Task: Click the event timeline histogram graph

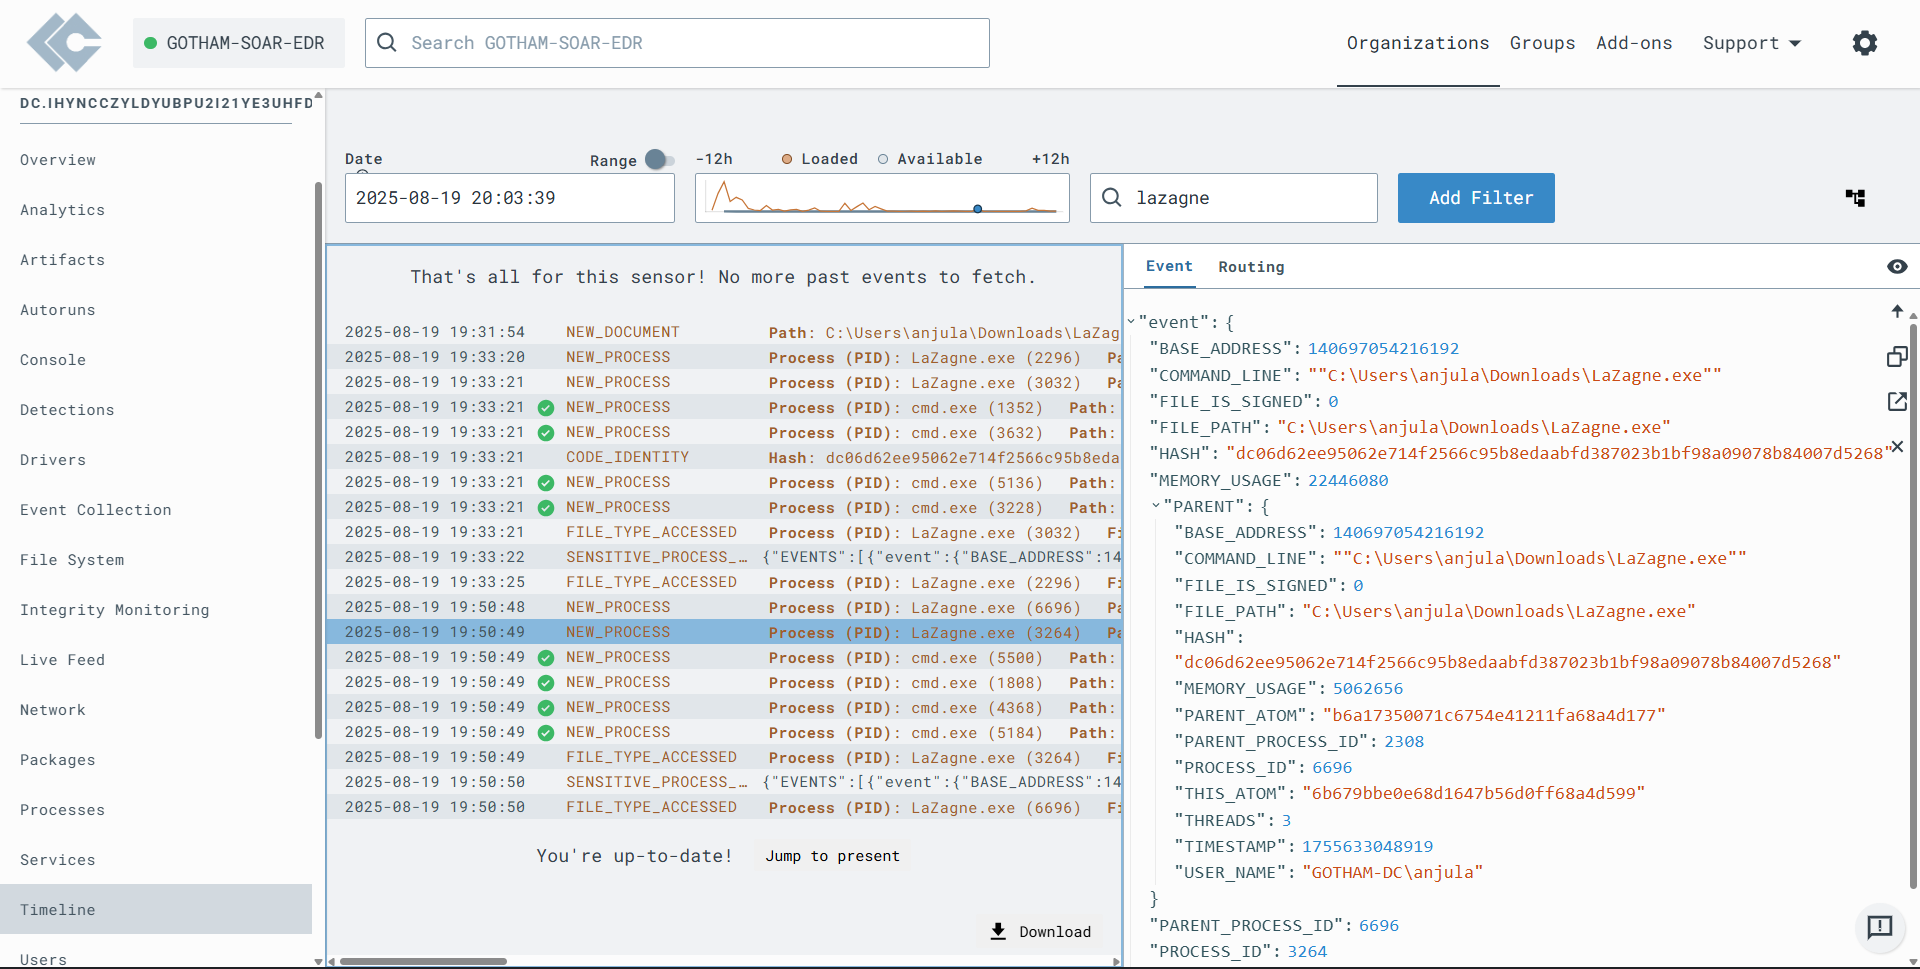Action: tap(882, 198)
